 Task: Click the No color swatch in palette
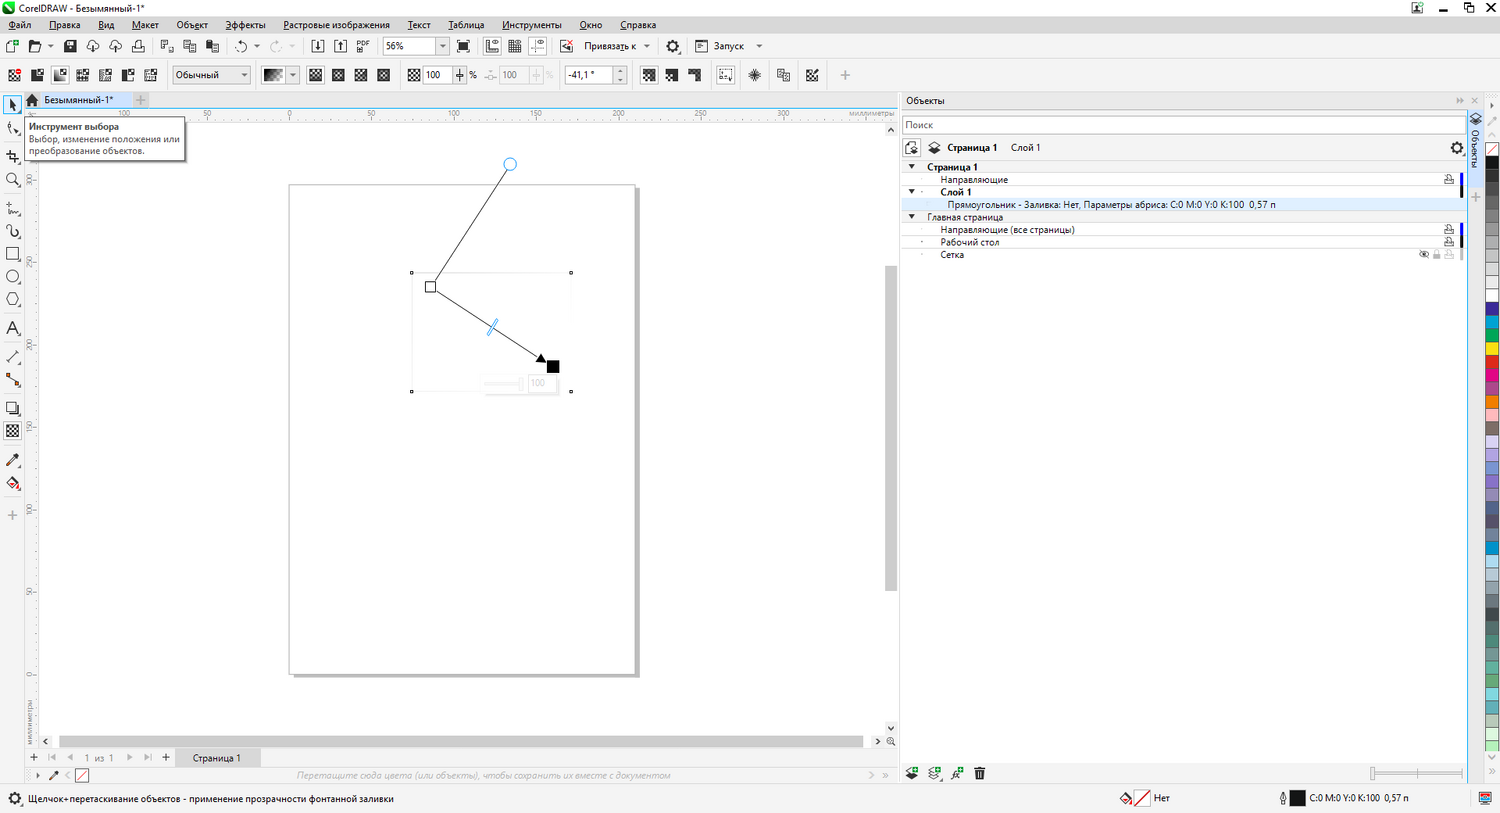pos(1492,149)
